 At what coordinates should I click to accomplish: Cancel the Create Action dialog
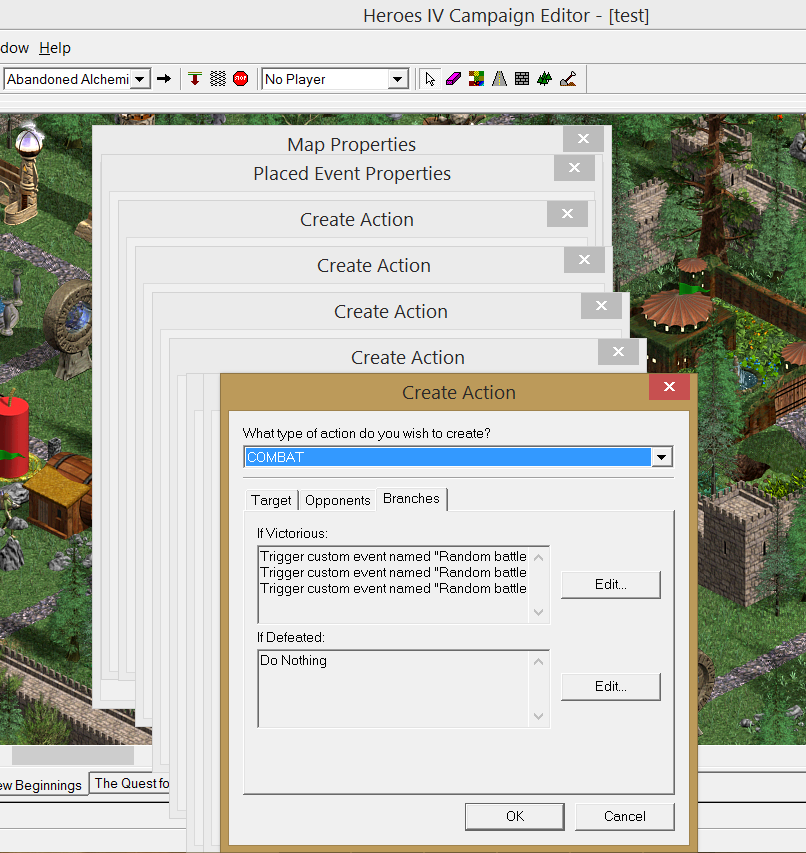coord(624,816)
